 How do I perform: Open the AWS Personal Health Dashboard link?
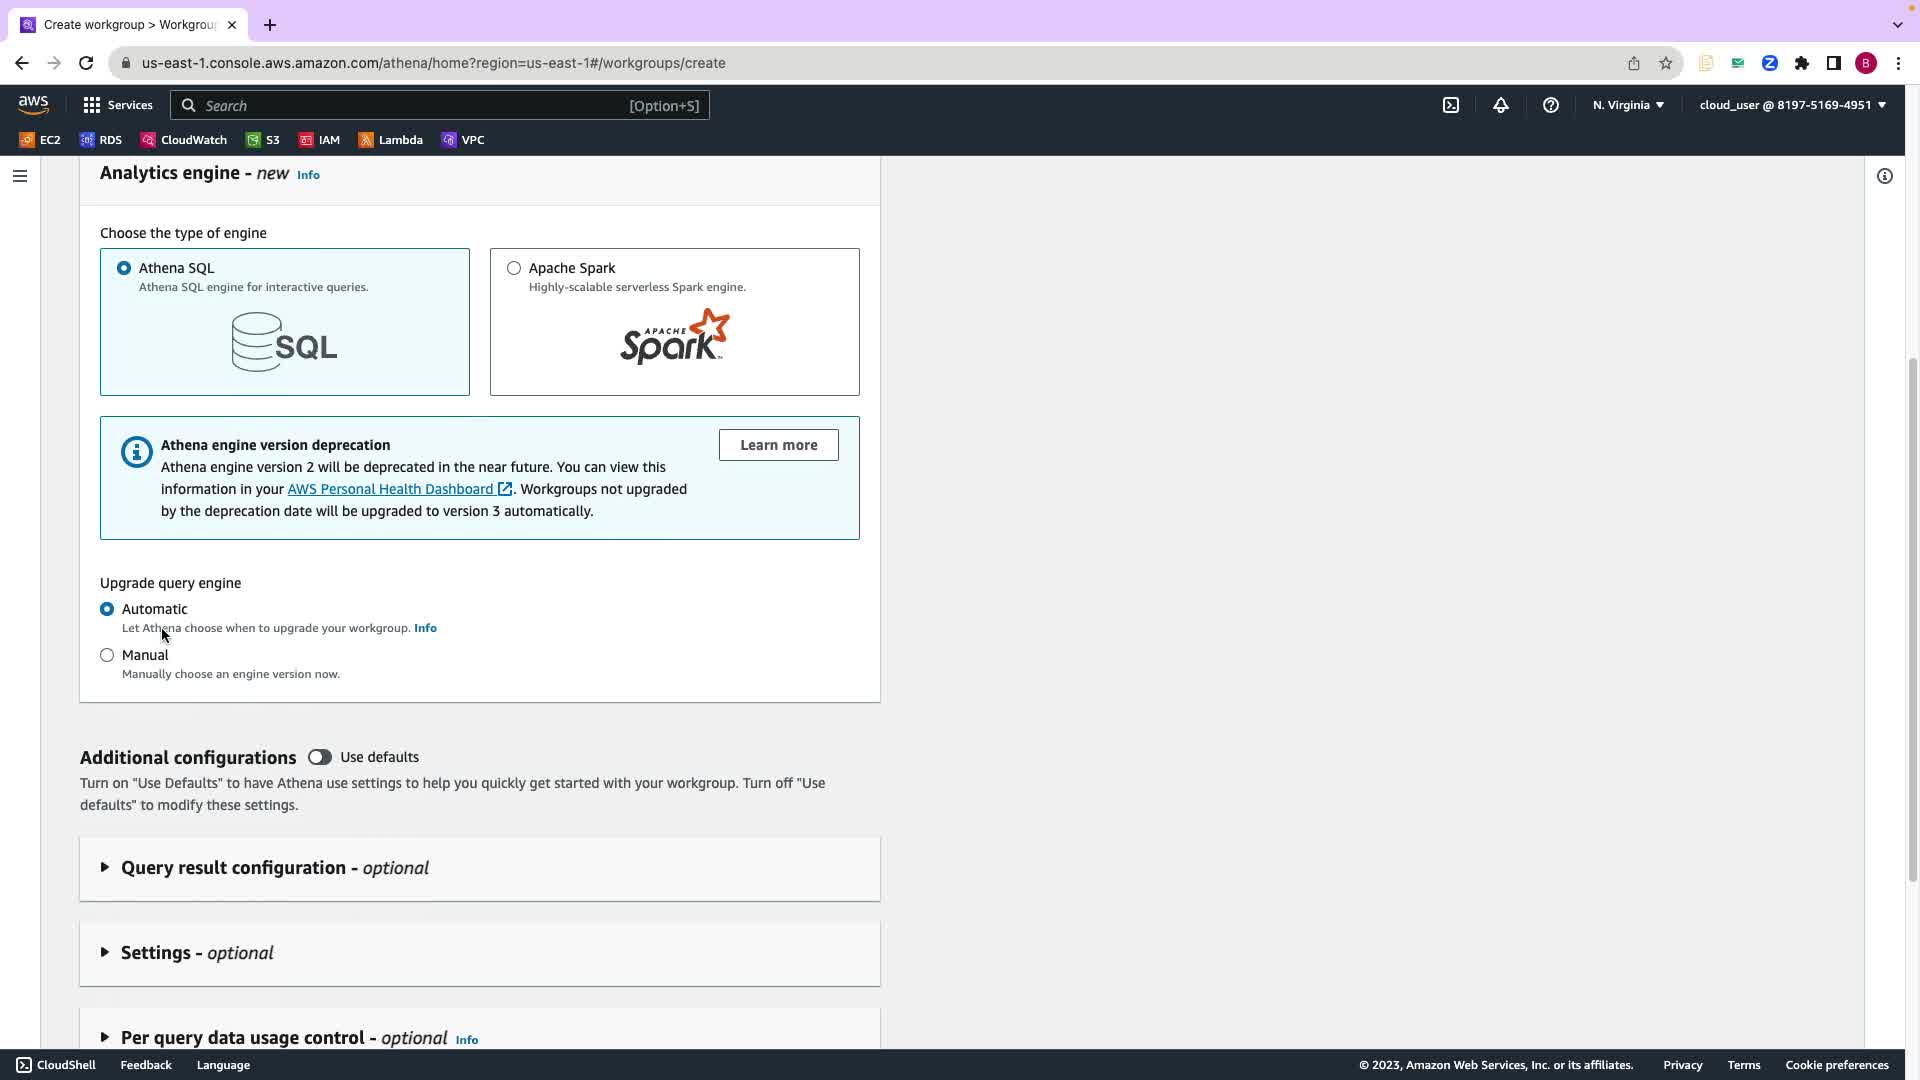tap(390, 489)
